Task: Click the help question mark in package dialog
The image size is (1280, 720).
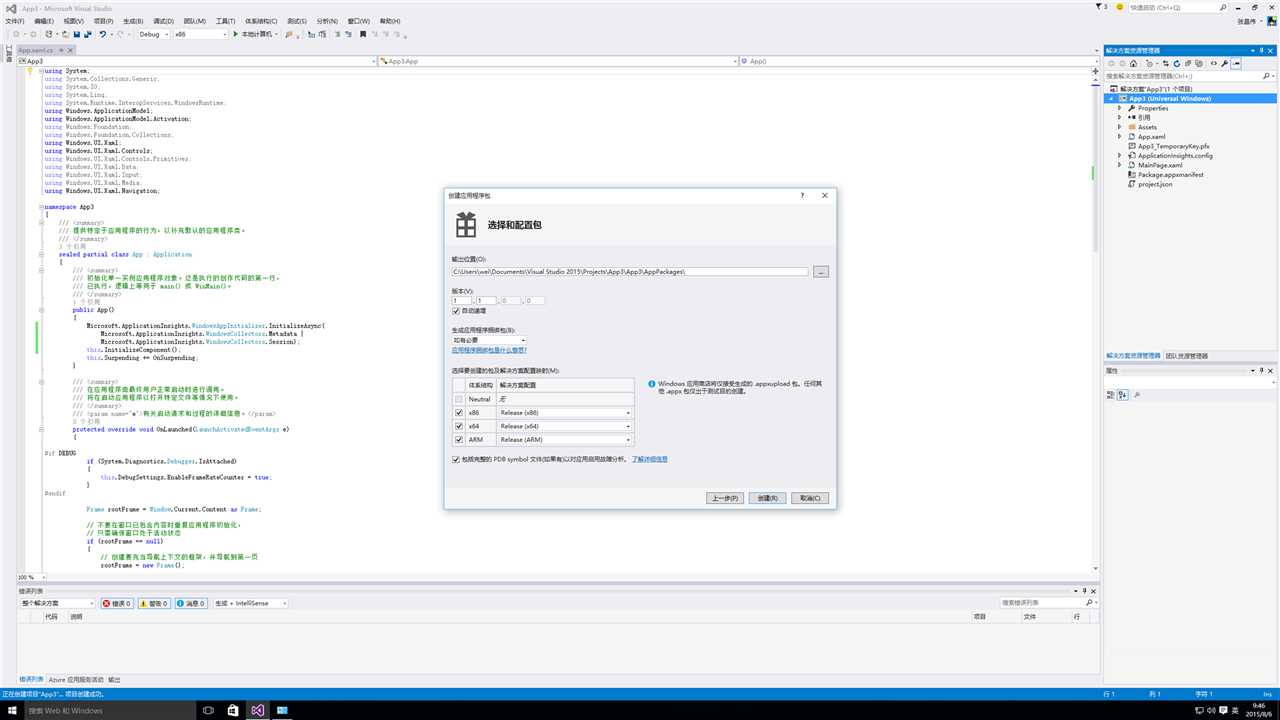Action: (802, 196)
